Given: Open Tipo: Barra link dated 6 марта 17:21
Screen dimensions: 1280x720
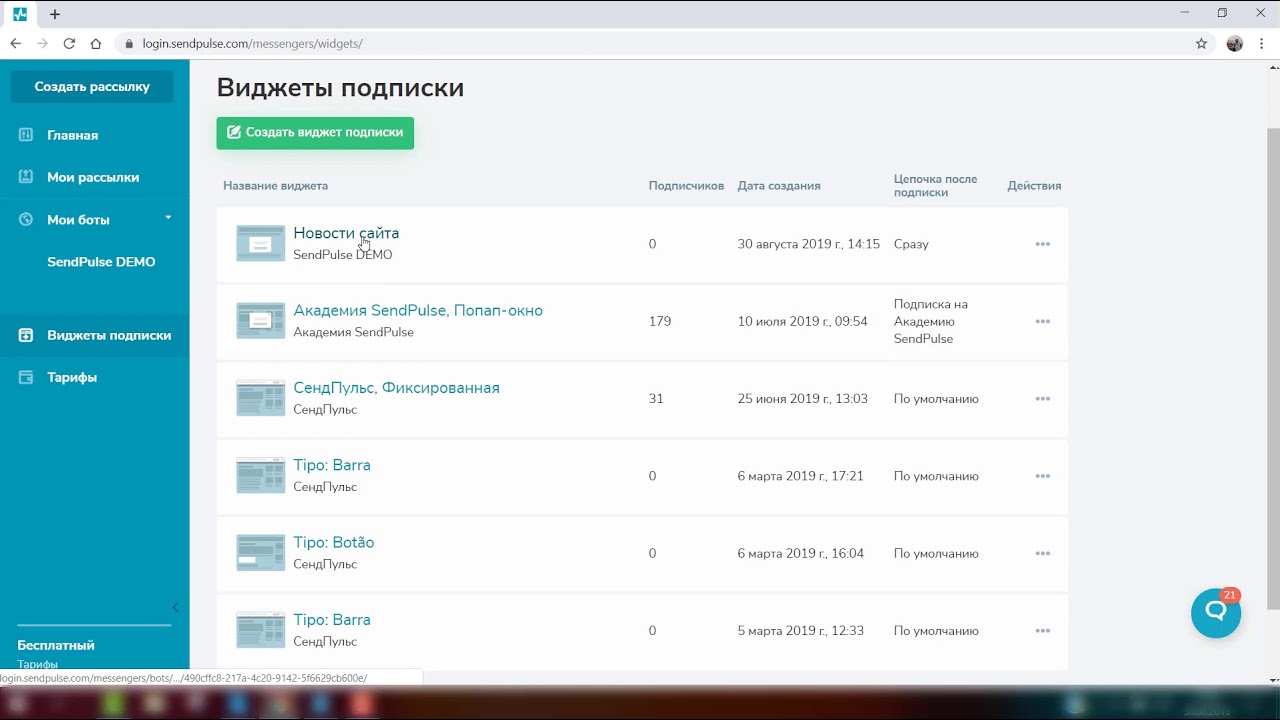Looking at the screenshot, I should pos(332,465).
